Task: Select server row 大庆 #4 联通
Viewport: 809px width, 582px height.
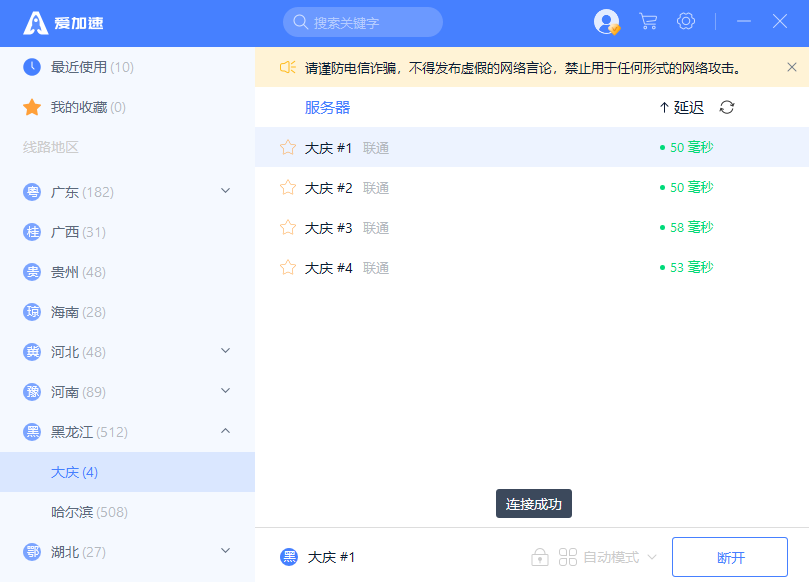Action: [532, 267]
